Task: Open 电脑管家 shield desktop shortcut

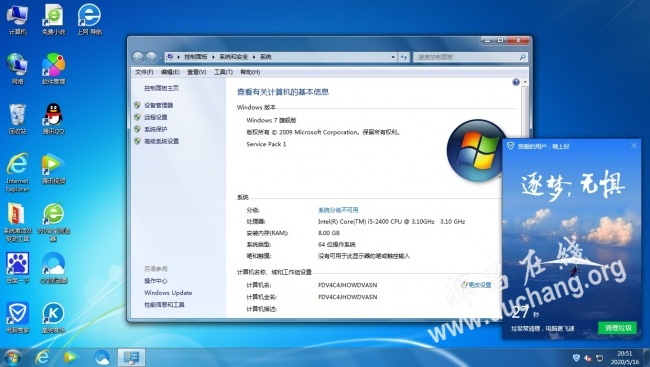Action: [17, 317]
